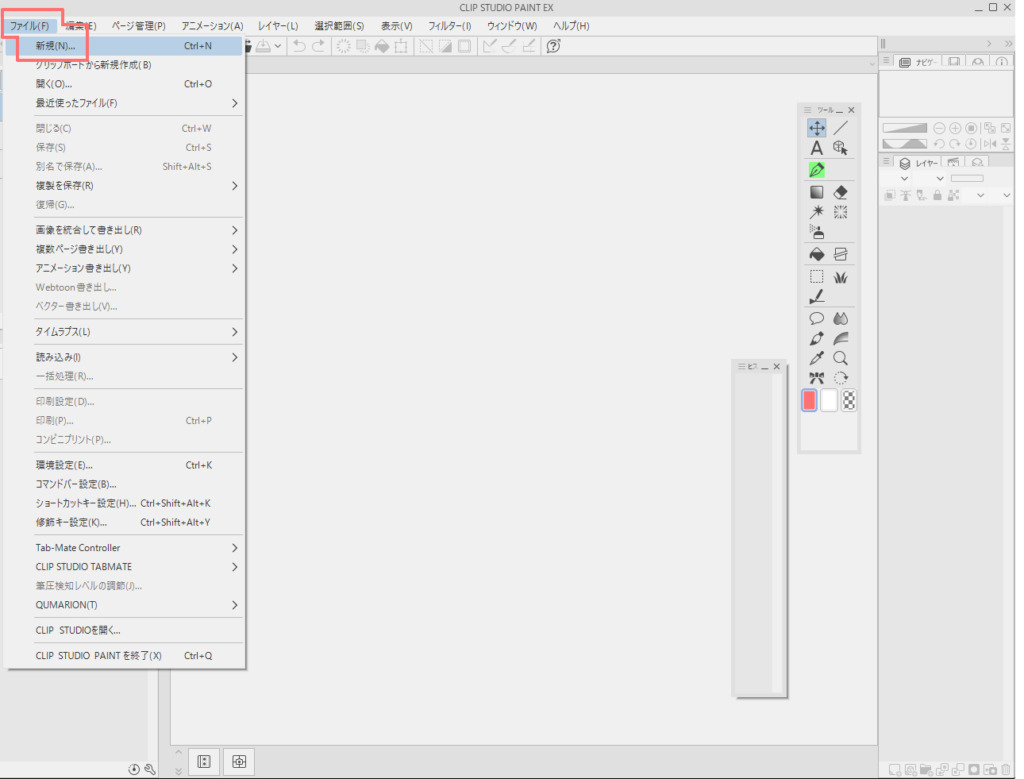Choose CLIP STUDIOを開く... entry

pos(124,631)
